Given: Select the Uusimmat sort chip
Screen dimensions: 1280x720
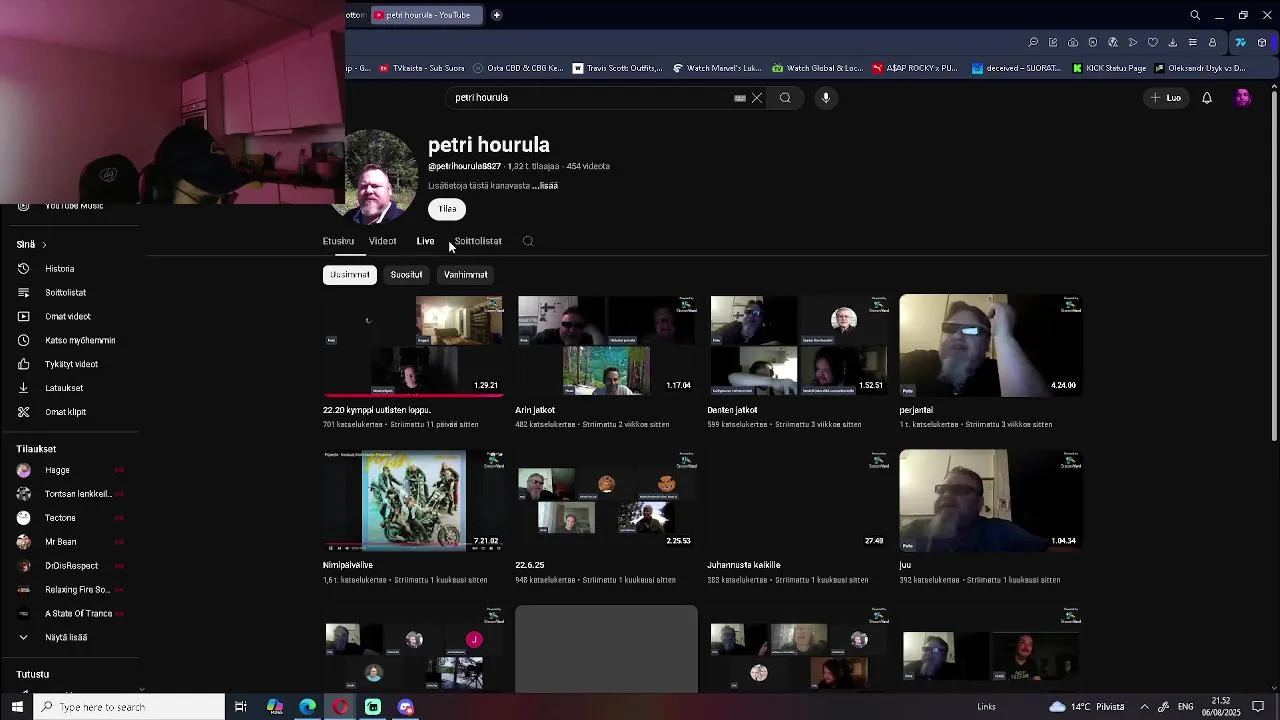Looking at the screenshot, I should tap(350, 274).
